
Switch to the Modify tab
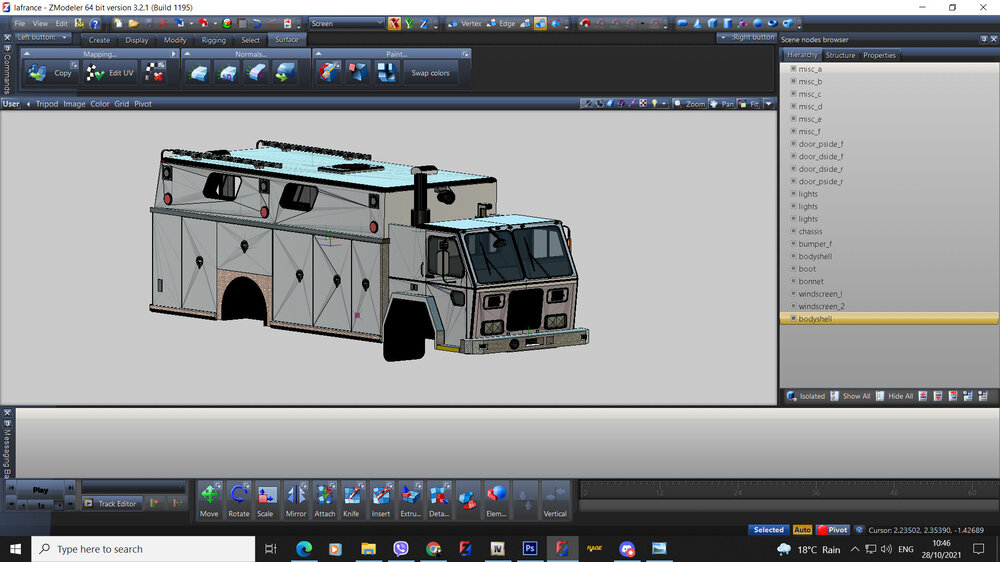tap(175, 40)
